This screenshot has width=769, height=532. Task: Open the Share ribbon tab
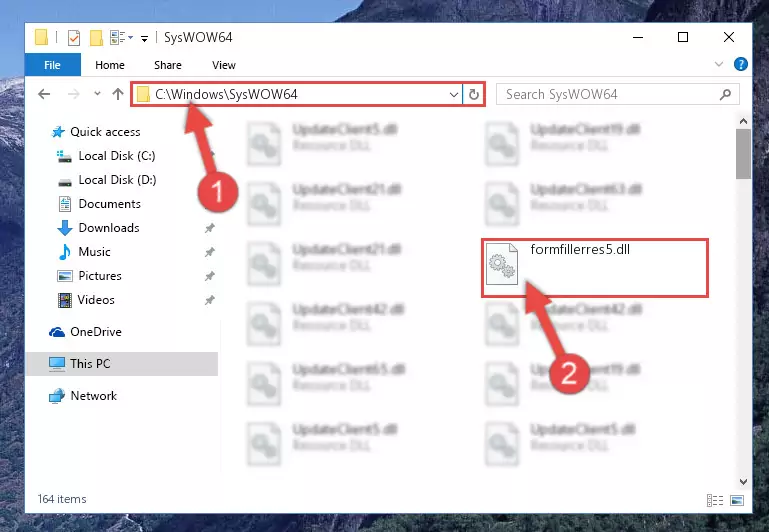168,65
